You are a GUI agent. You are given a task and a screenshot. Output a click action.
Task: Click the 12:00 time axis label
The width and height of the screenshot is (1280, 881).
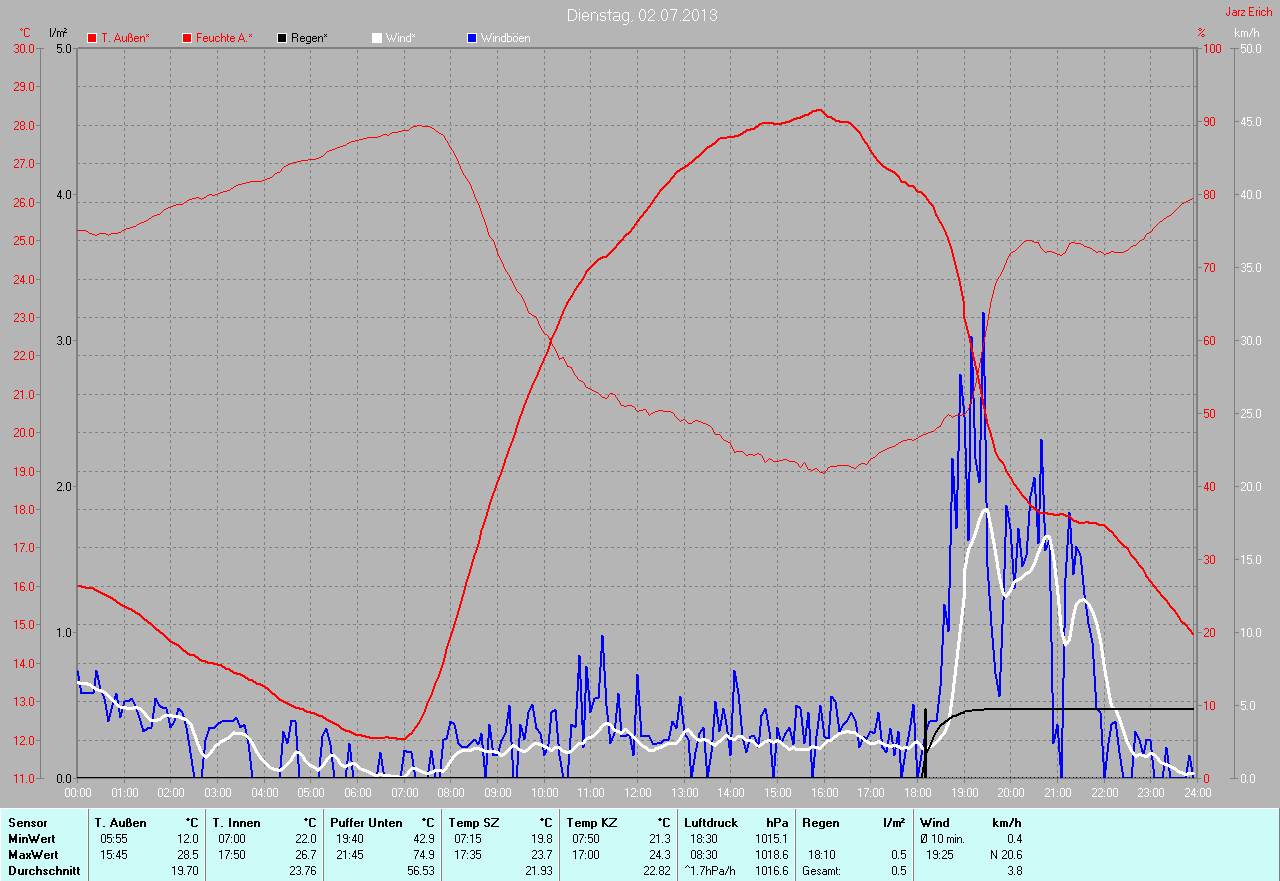(637, 793)
